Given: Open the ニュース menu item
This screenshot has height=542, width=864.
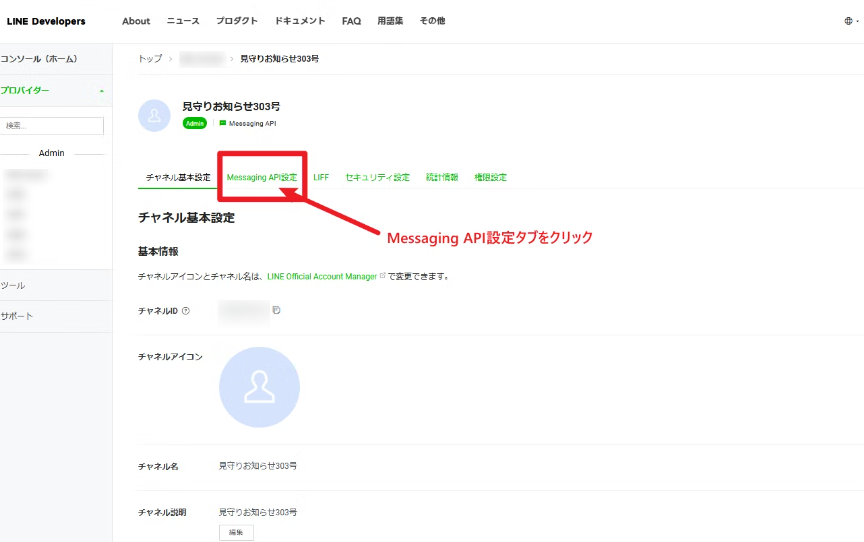Looking at the screenshot, I should (183, 21).
